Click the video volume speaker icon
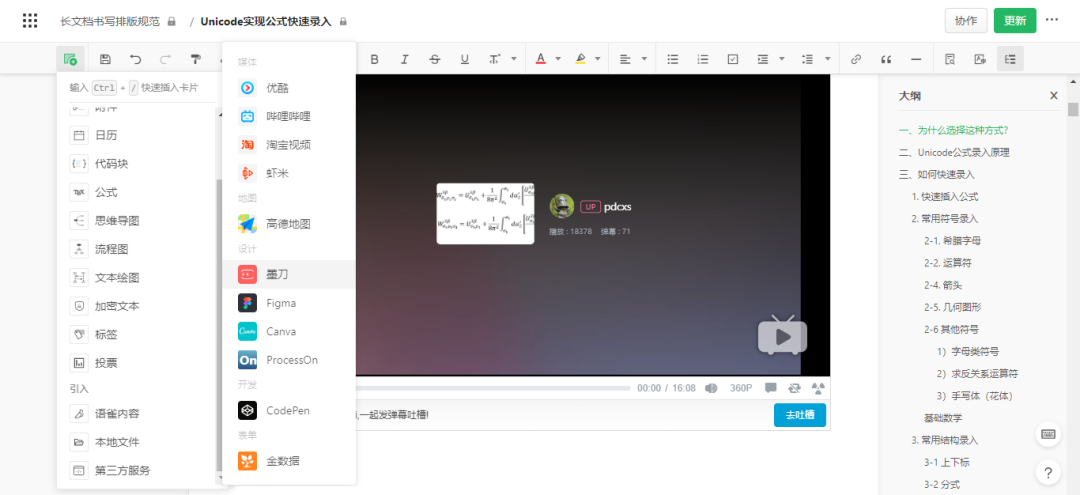This screenshot has width=1080, height=495. [712, 388]
